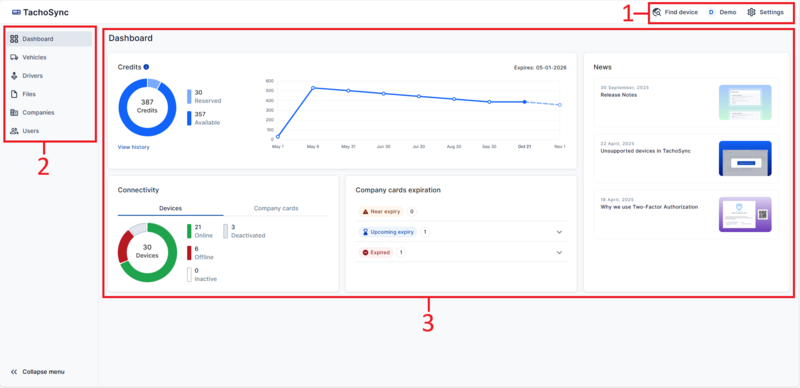Click the light blue Reserved legend swatch
Viewport: 800px width, 388px height.
(189, 96)
